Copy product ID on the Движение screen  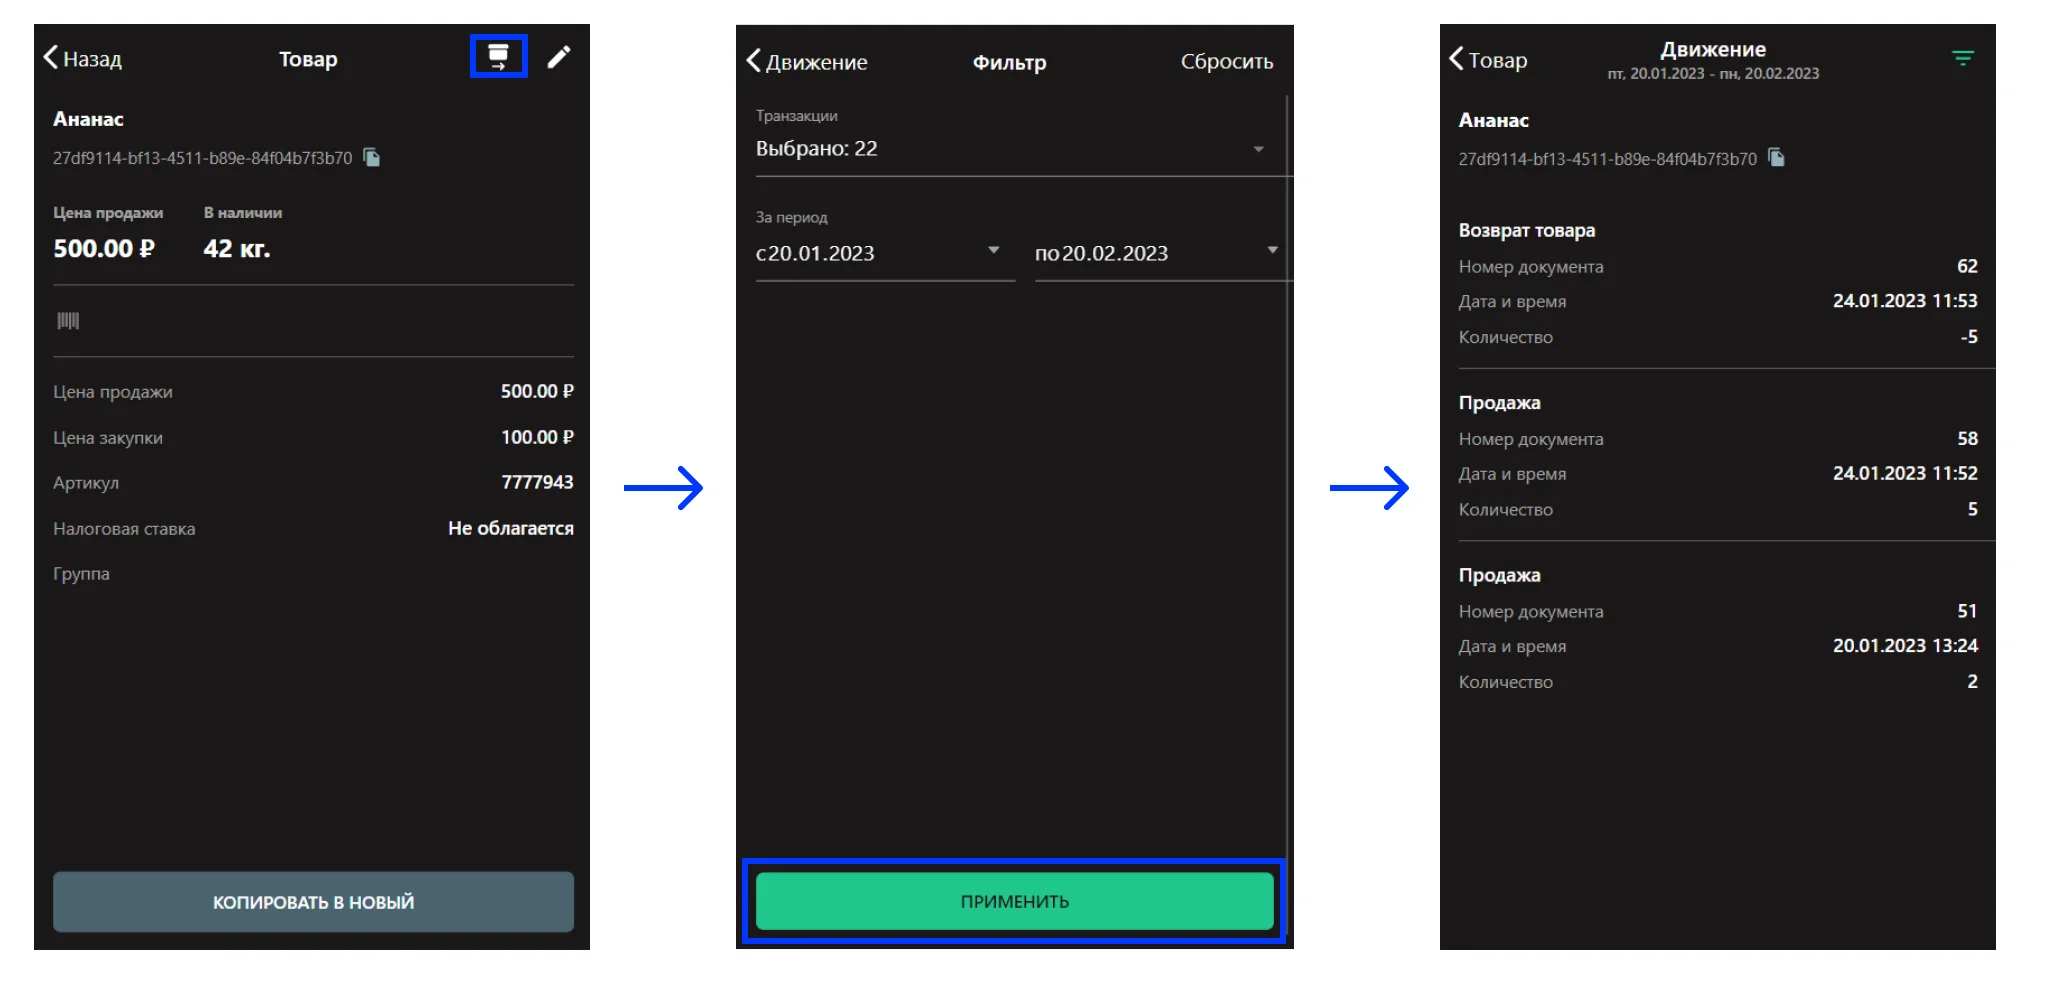tap(1776, 158)
